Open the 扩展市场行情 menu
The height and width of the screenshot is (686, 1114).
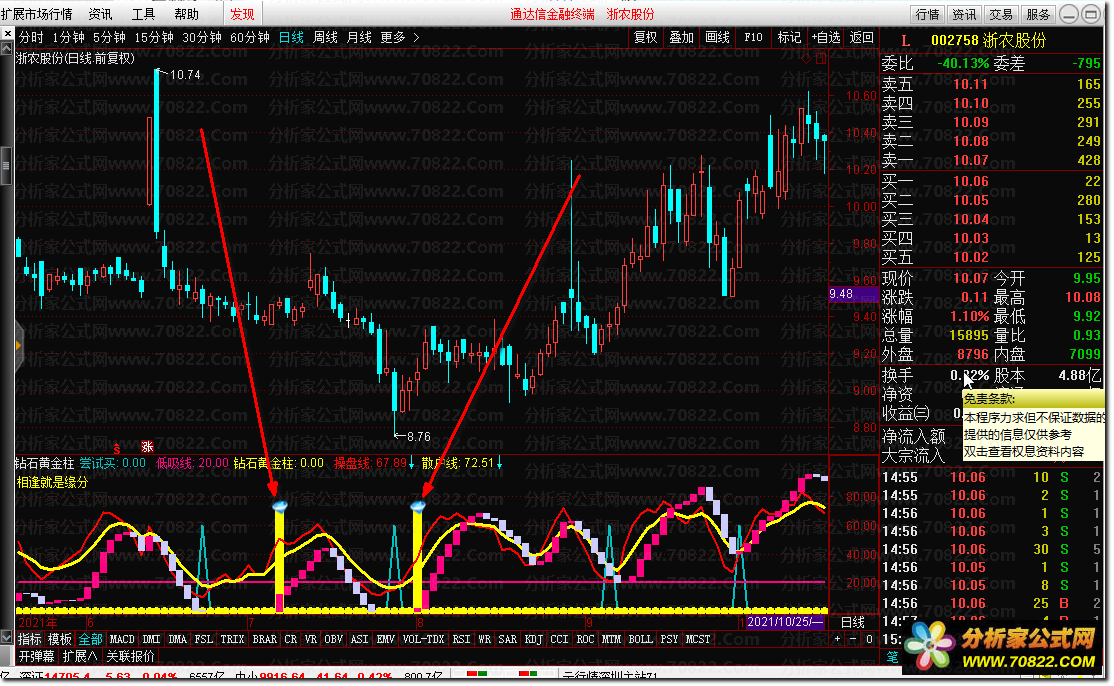tap(37, 14)
